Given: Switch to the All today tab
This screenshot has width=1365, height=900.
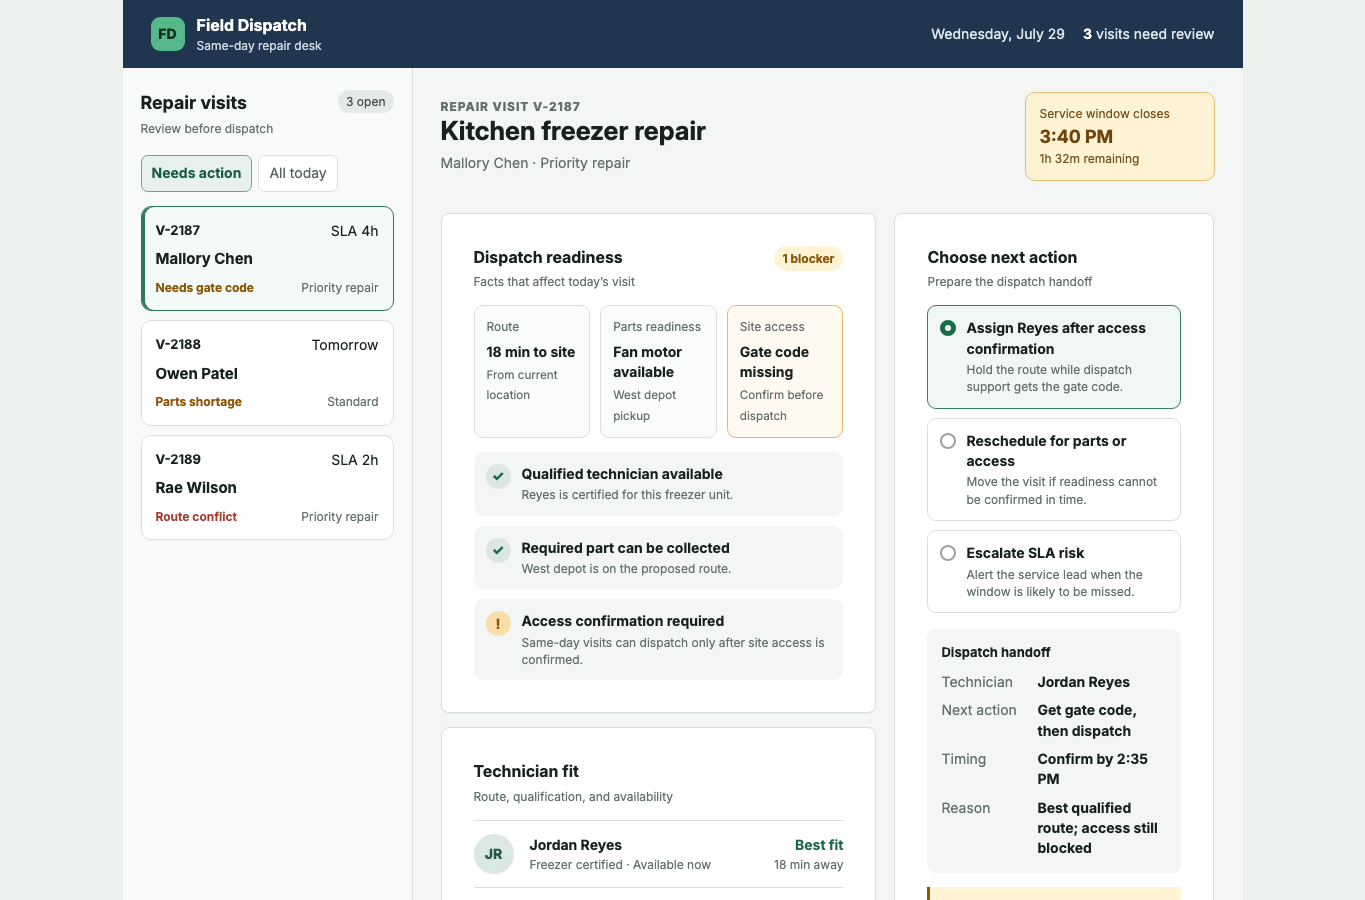Looking at the screenshot, I should coord(298,173).
